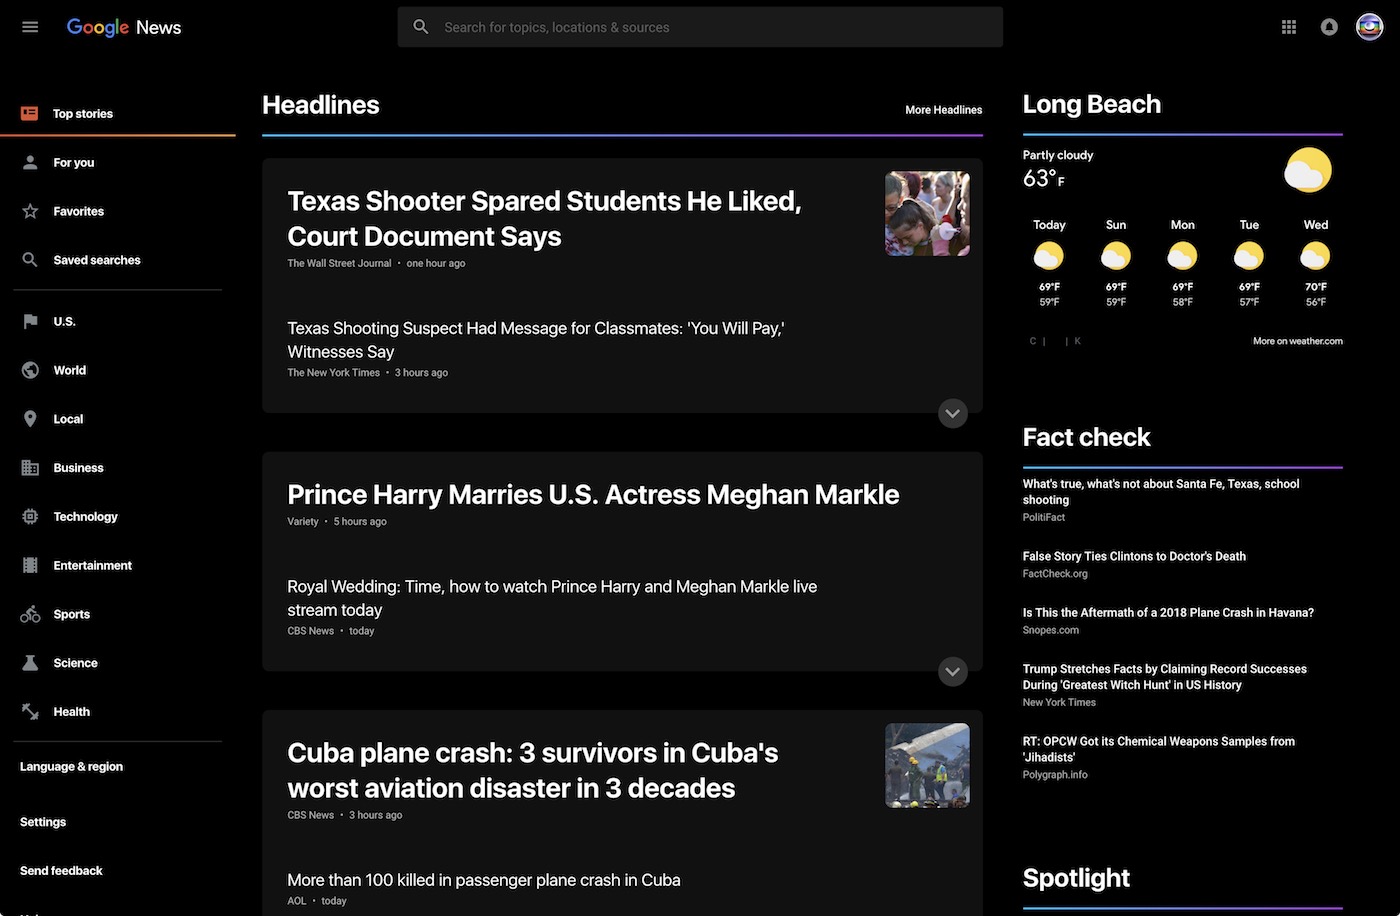The width and height of the screenshot is (1400, 916).
Task: Click the Spotlight heading
Action: [1076, 878]
